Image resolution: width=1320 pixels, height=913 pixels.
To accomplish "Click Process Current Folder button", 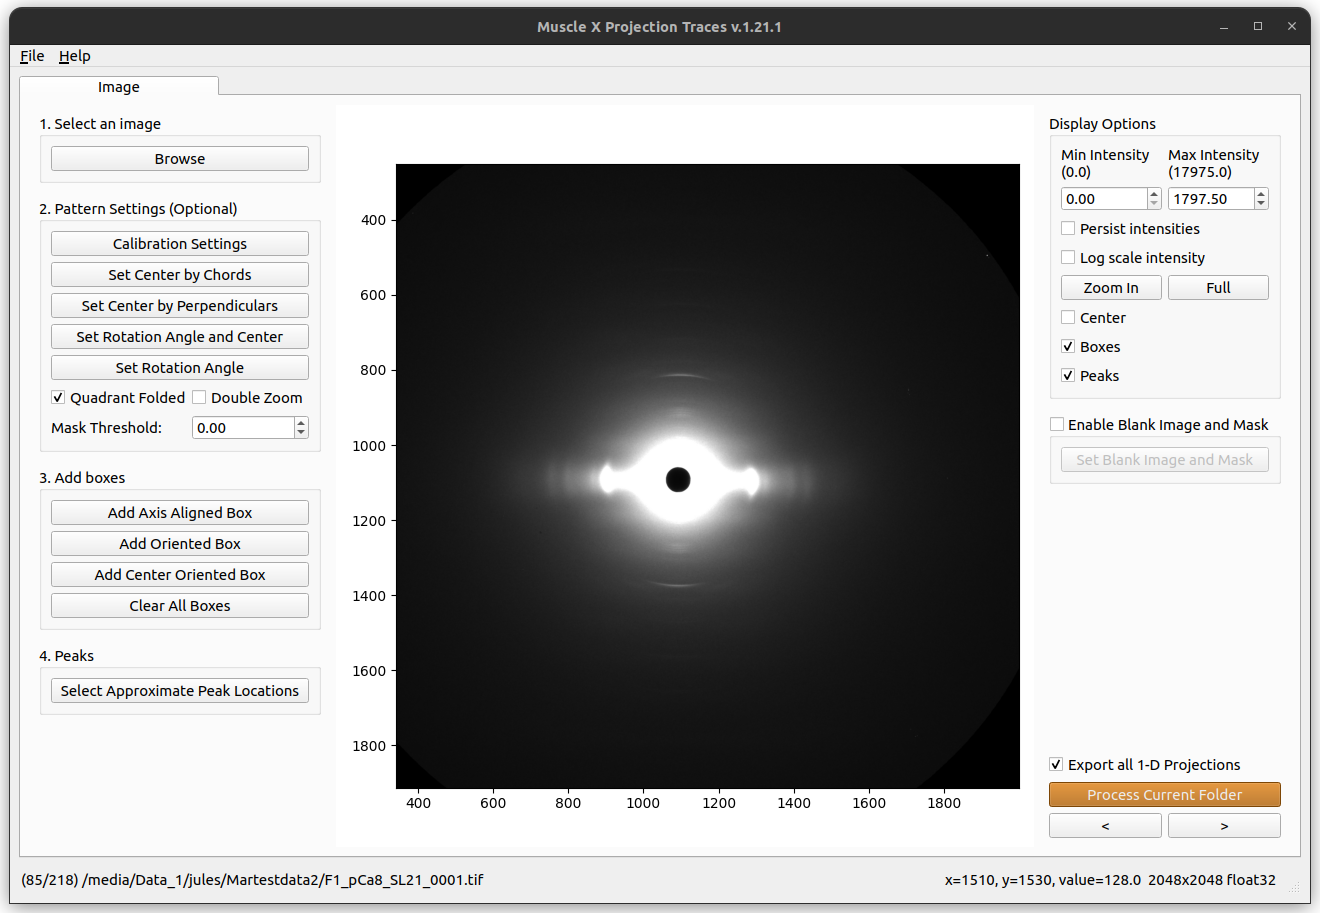I will click(x=1165, y=795).
